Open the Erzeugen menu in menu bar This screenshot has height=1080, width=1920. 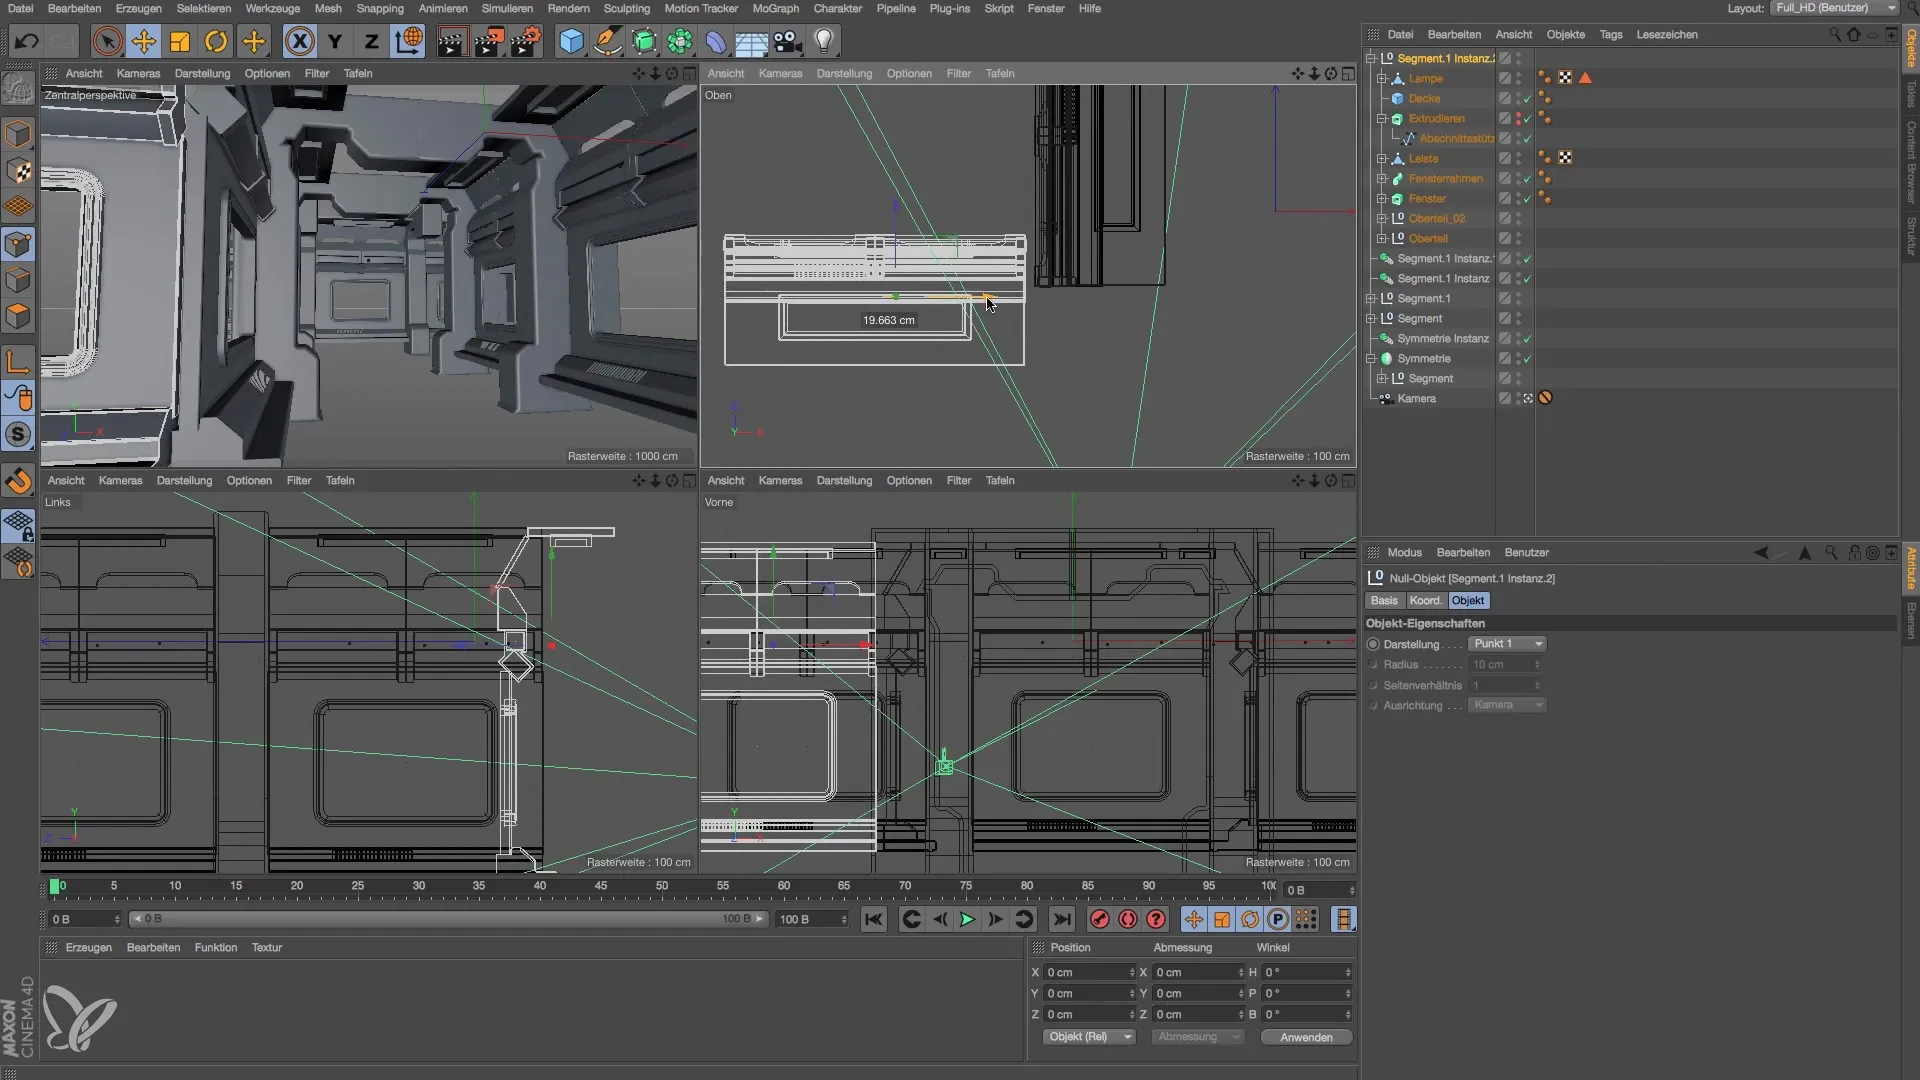click(x=138, y=8)
